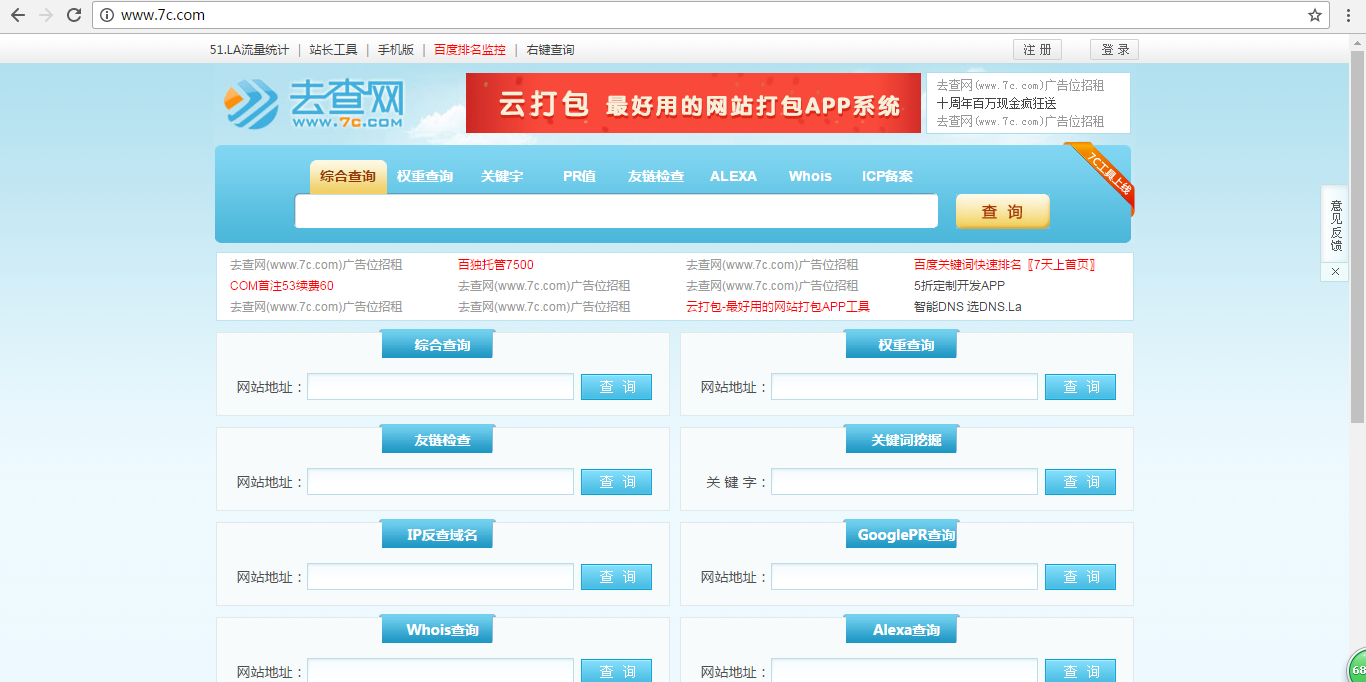Click the browser forward arrow
Screen dimensions: 1366x682
click(x=45, y=15)
